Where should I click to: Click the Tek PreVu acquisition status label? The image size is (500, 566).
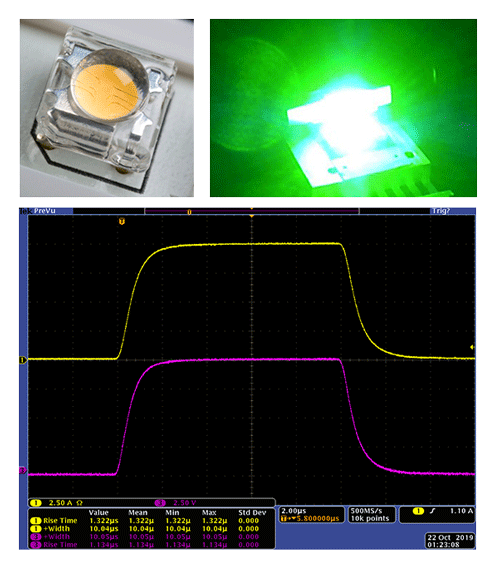click(x=38, y=211)
